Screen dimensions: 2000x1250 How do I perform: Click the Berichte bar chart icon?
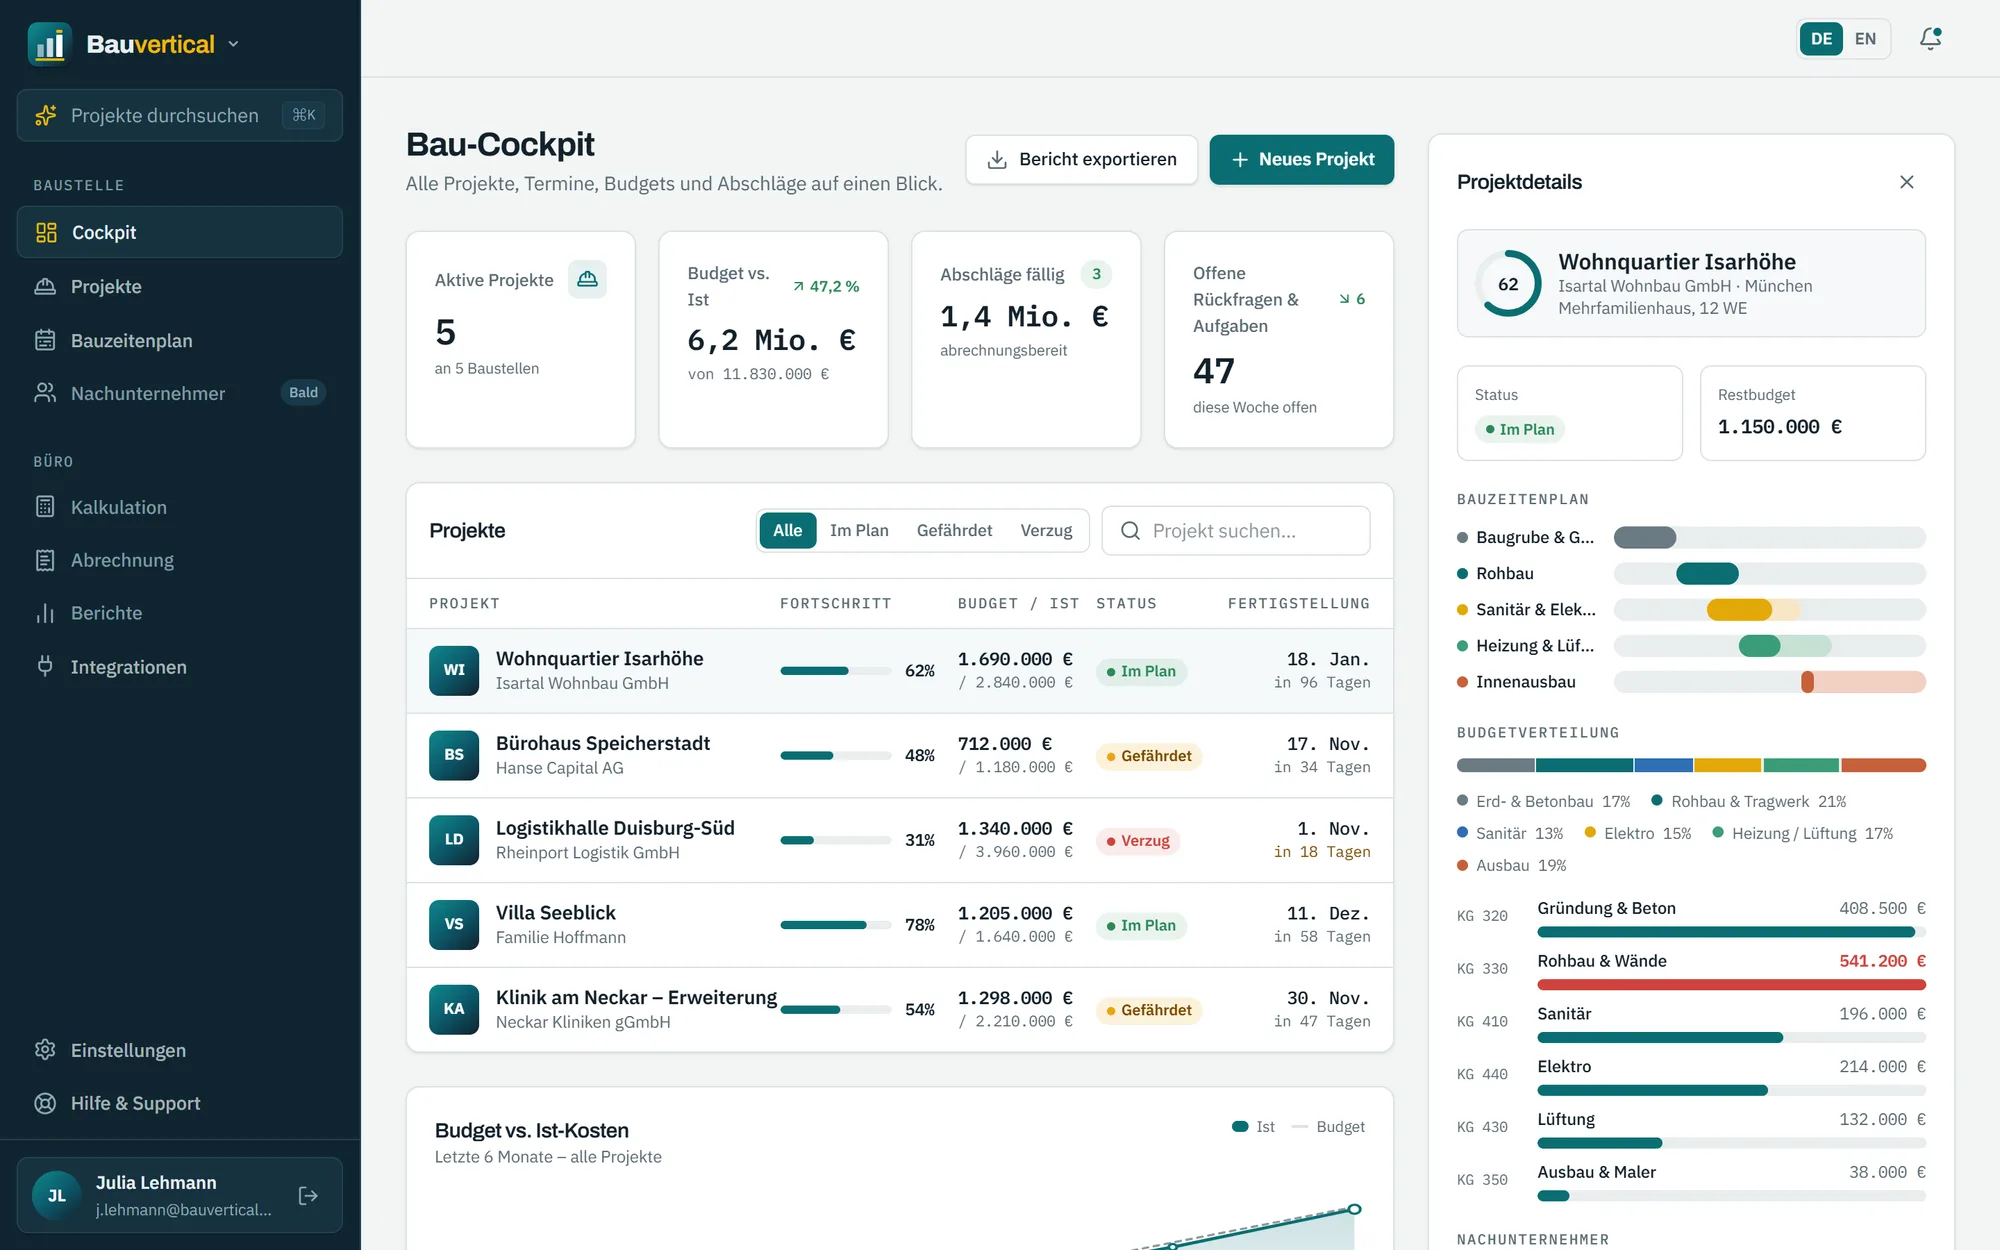(x=45, y=613)
